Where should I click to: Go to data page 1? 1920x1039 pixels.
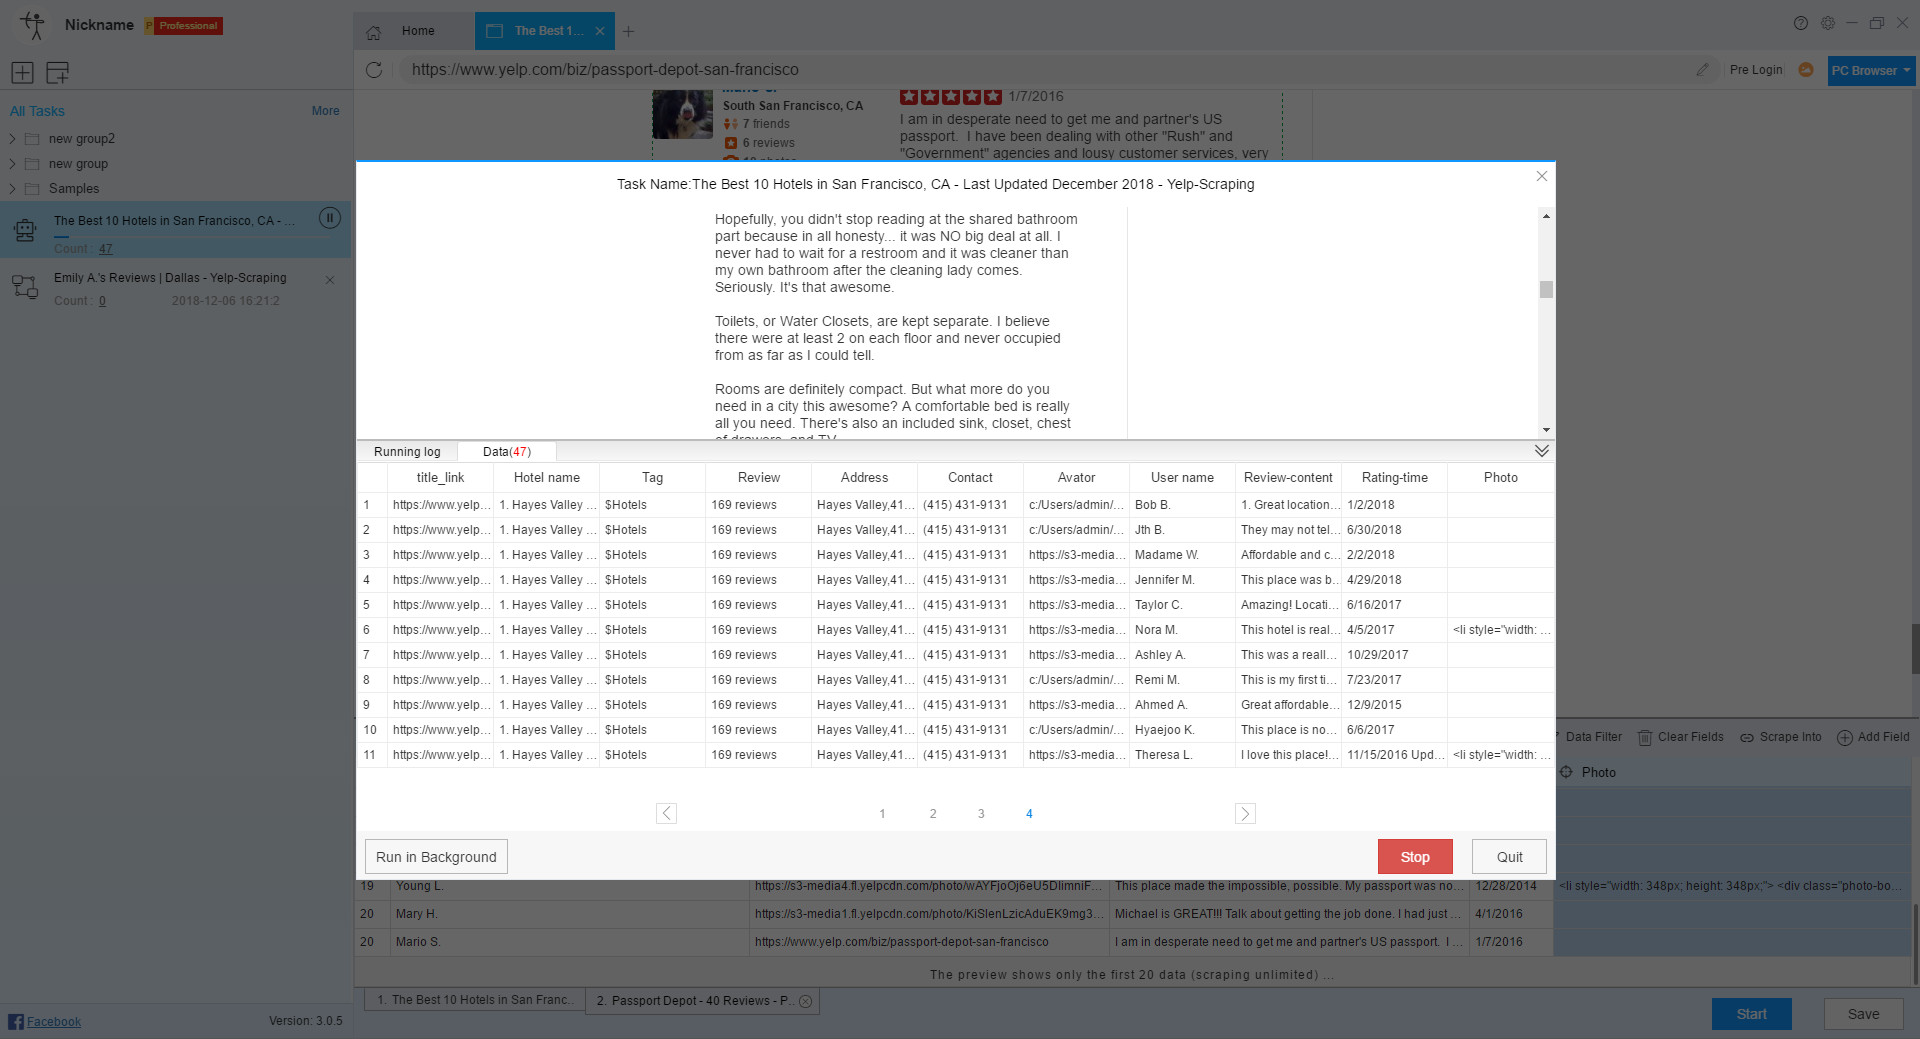(x=882, y=814)
